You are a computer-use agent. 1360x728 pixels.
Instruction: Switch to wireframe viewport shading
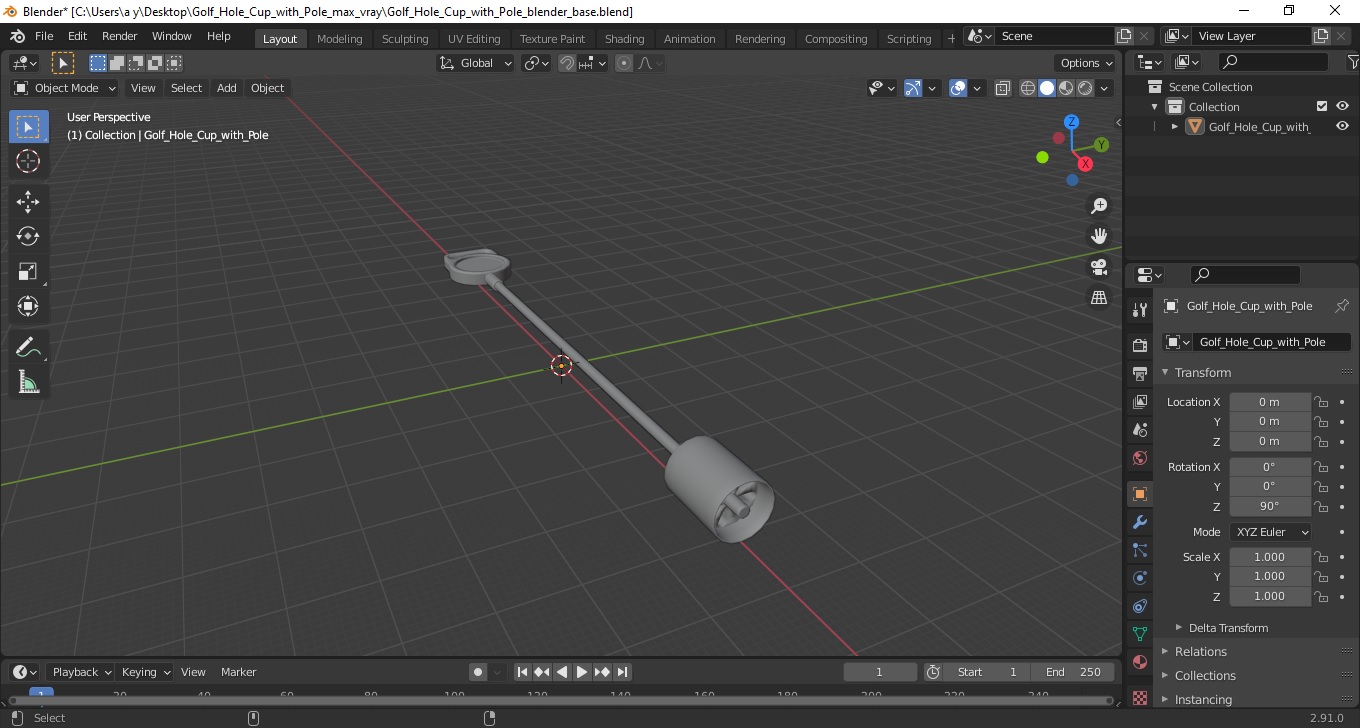coord(1028,88)
